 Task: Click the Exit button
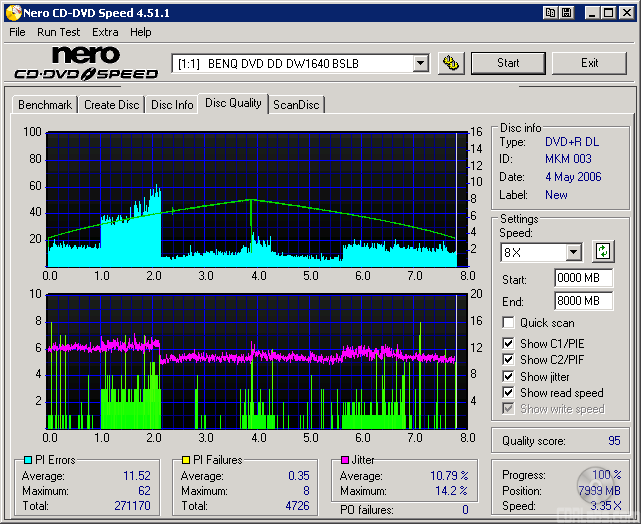pyautogui.click(x=589, y=63)
